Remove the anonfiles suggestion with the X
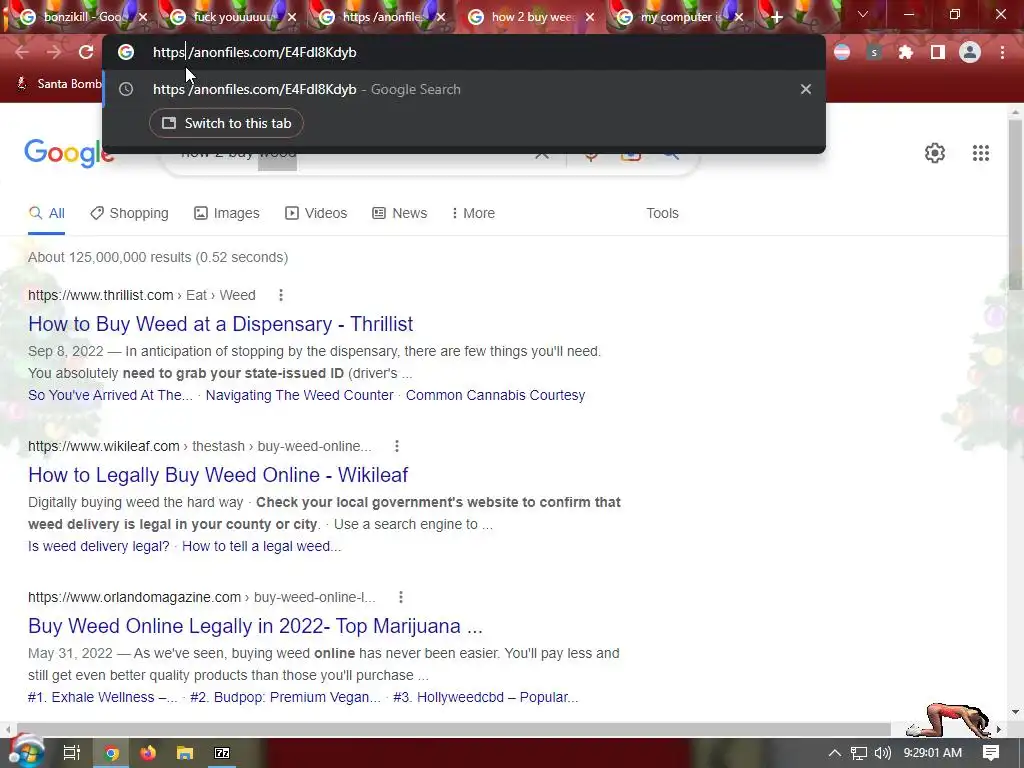 [x=806, y=89]
